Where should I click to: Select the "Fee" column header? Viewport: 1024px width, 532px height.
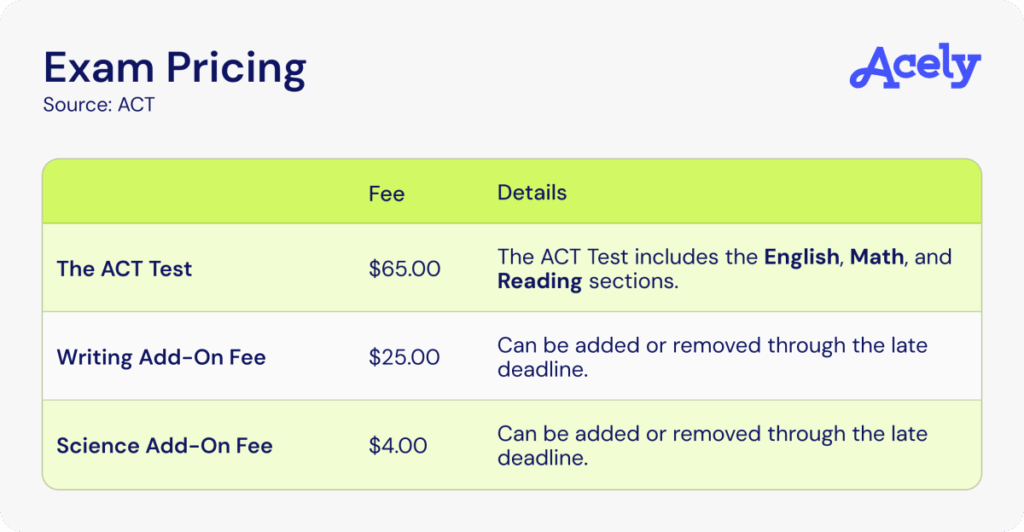(386, 193)
